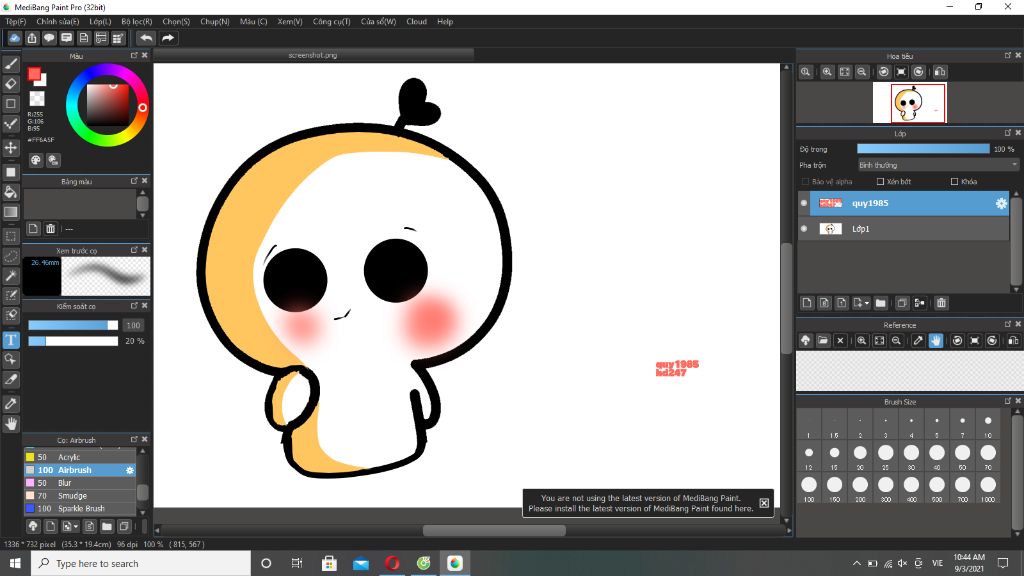Click the cloud save icon in the toolbar

point(14,38)
